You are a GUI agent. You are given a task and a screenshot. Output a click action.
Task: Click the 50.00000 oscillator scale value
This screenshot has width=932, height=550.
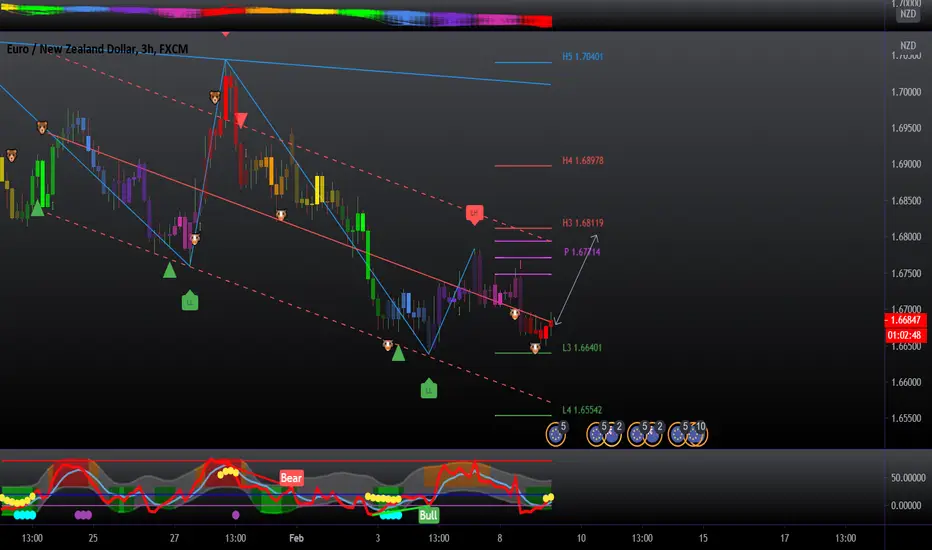908,477
